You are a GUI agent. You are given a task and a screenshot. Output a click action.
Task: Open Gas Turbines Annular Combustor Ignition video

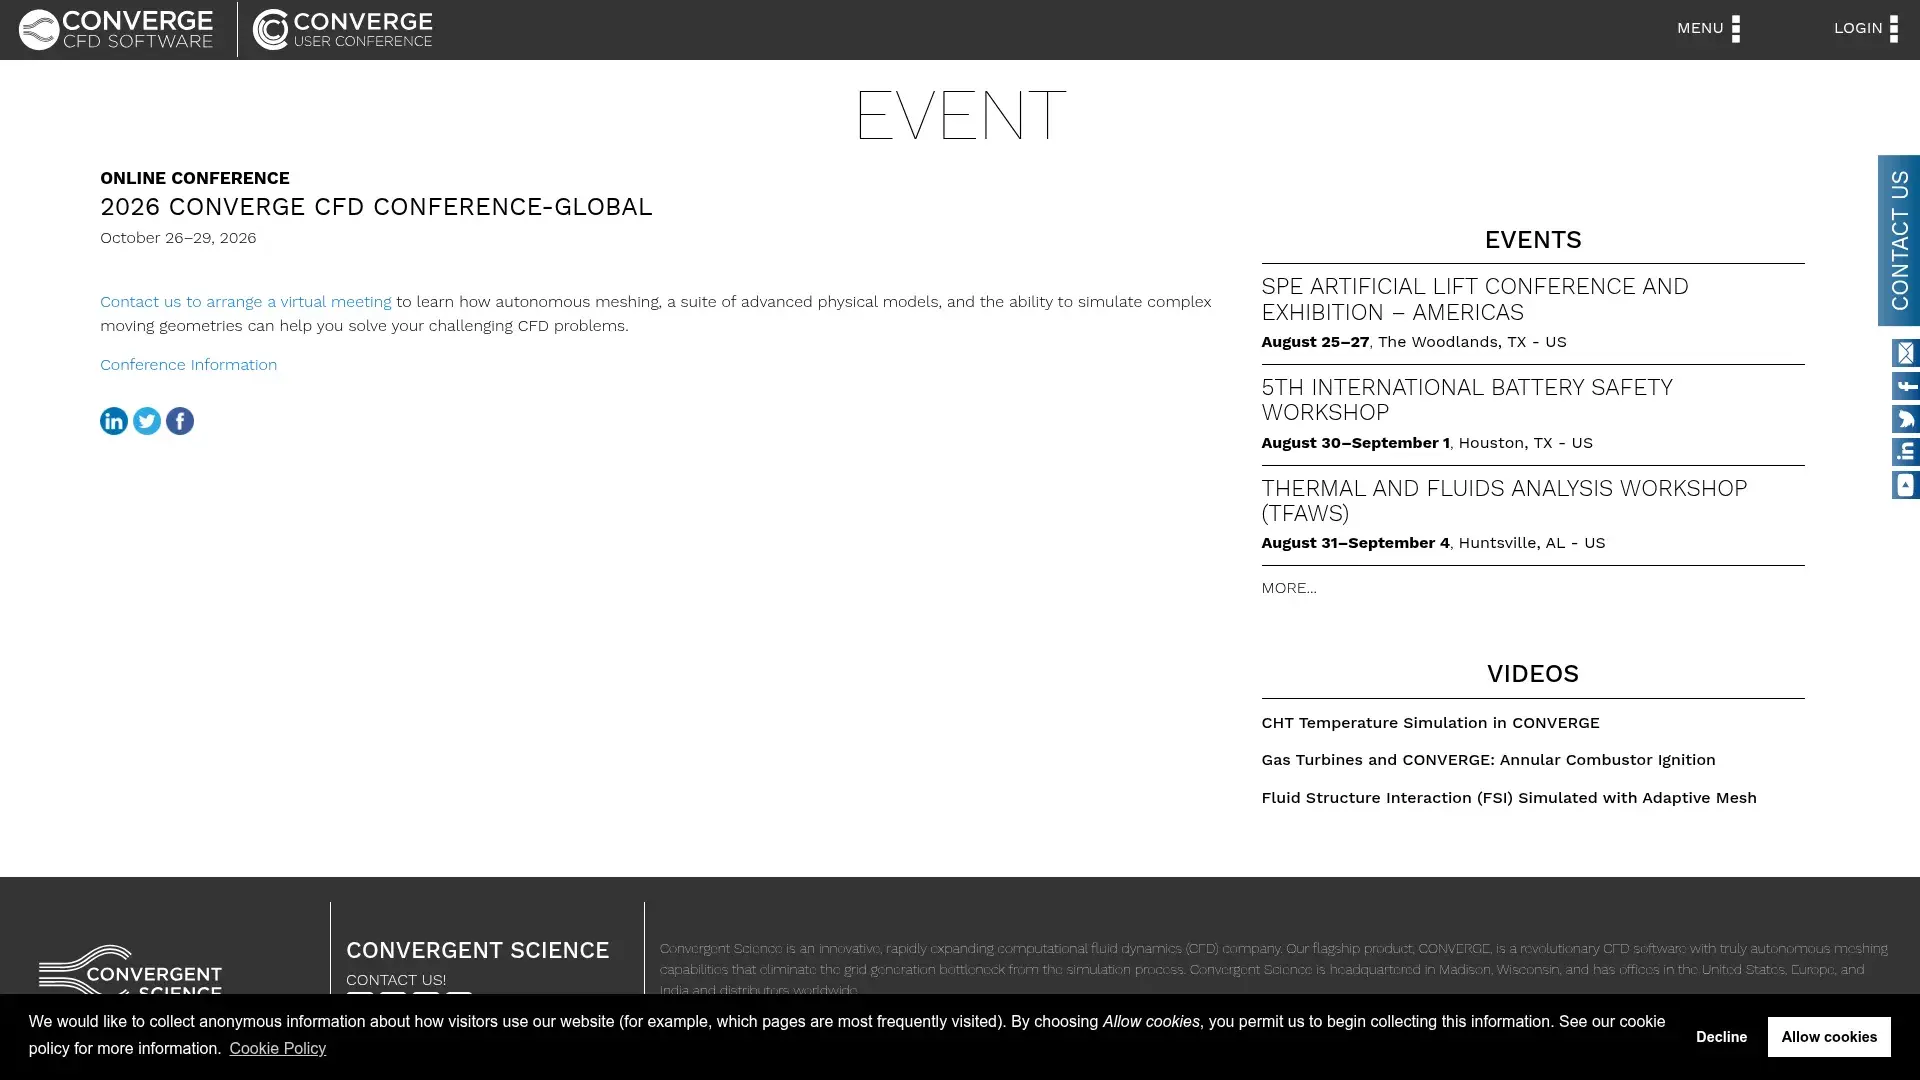coord(1488,759)
